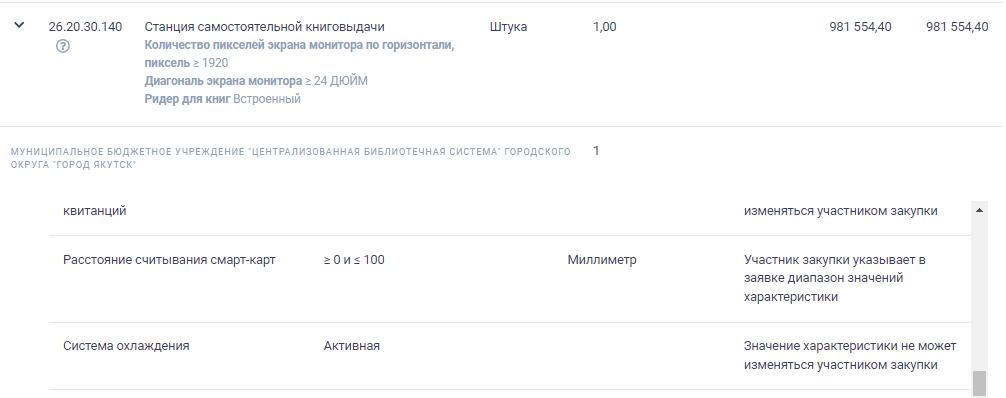Screen dimensions: 1006x398
Task: Select the Система охлаждения row
Action: [x=509, y=356]
